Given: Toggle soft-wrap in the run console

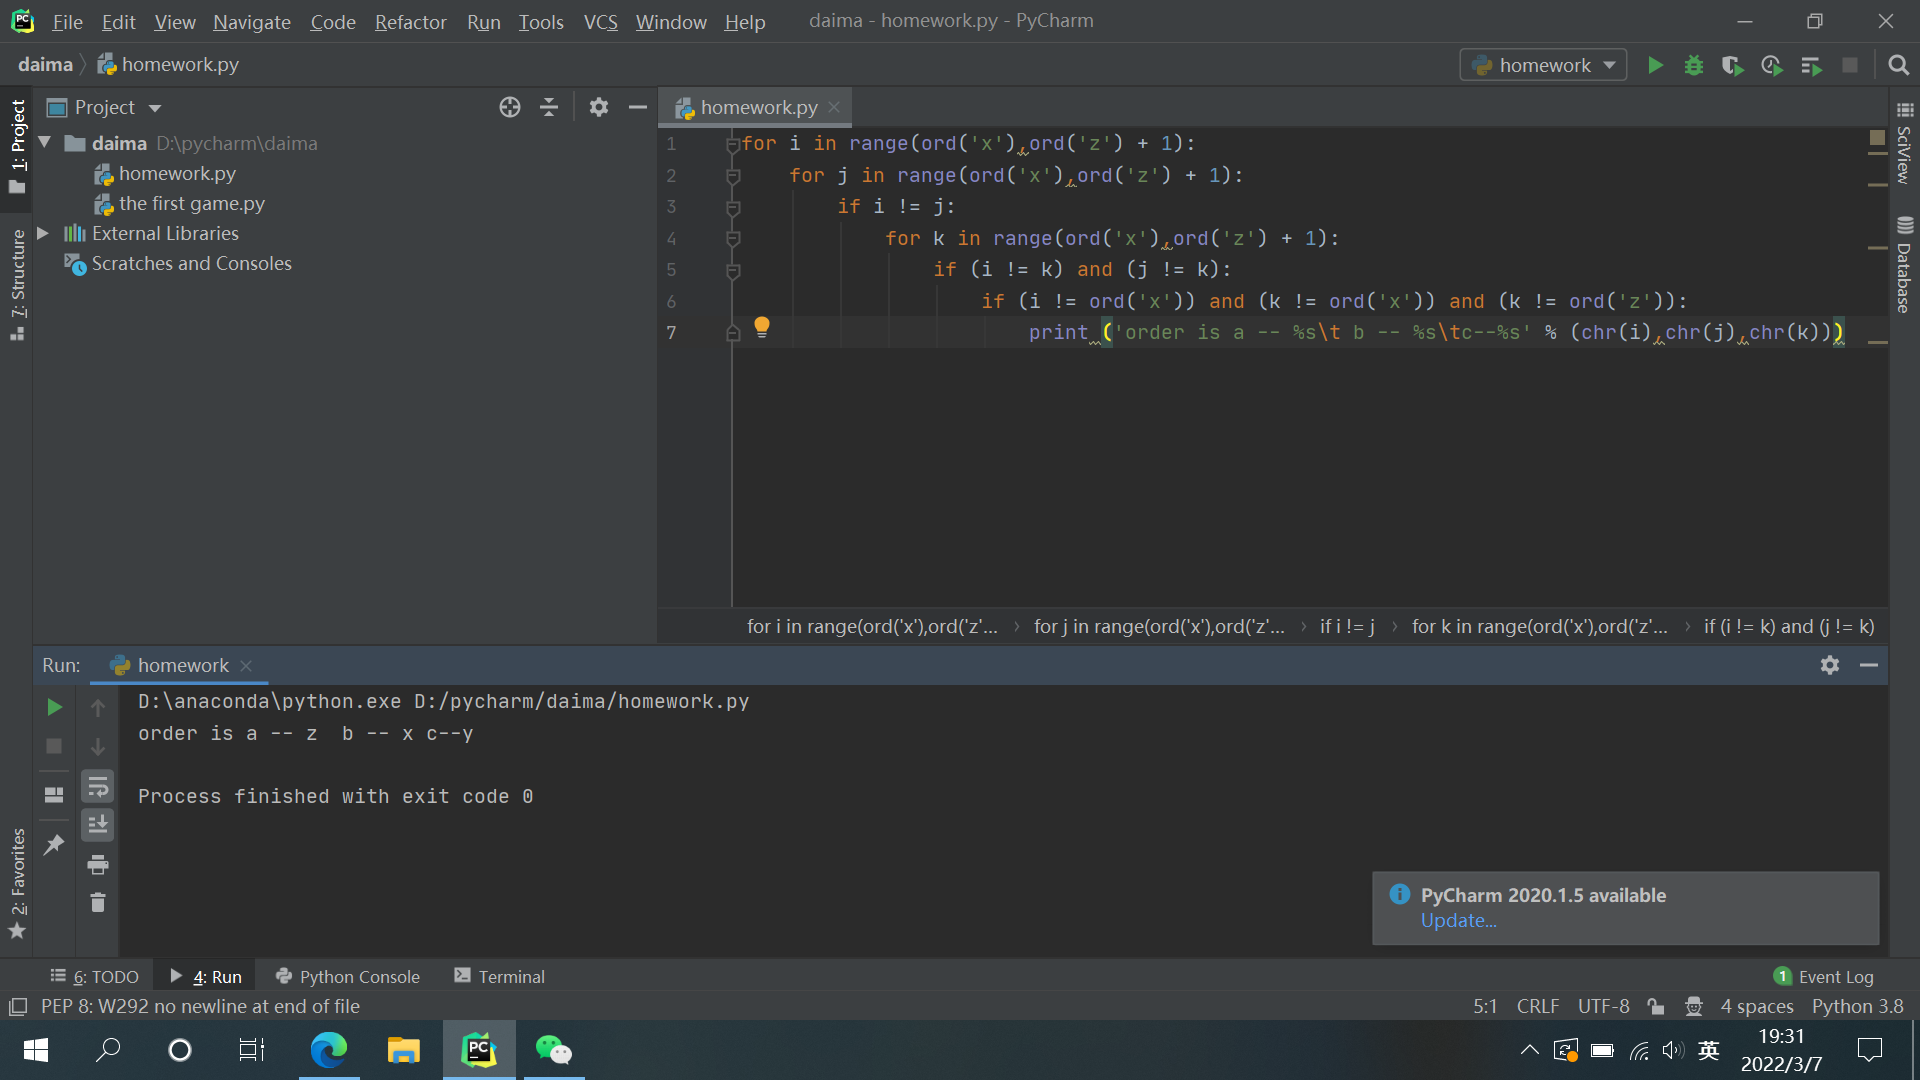Looking at the screenshot, I should point(97,787).
